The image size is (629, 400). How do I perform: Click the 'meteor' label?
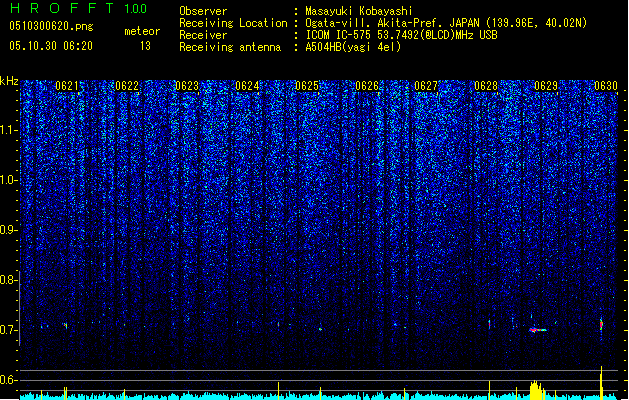(x=142, y=31)
